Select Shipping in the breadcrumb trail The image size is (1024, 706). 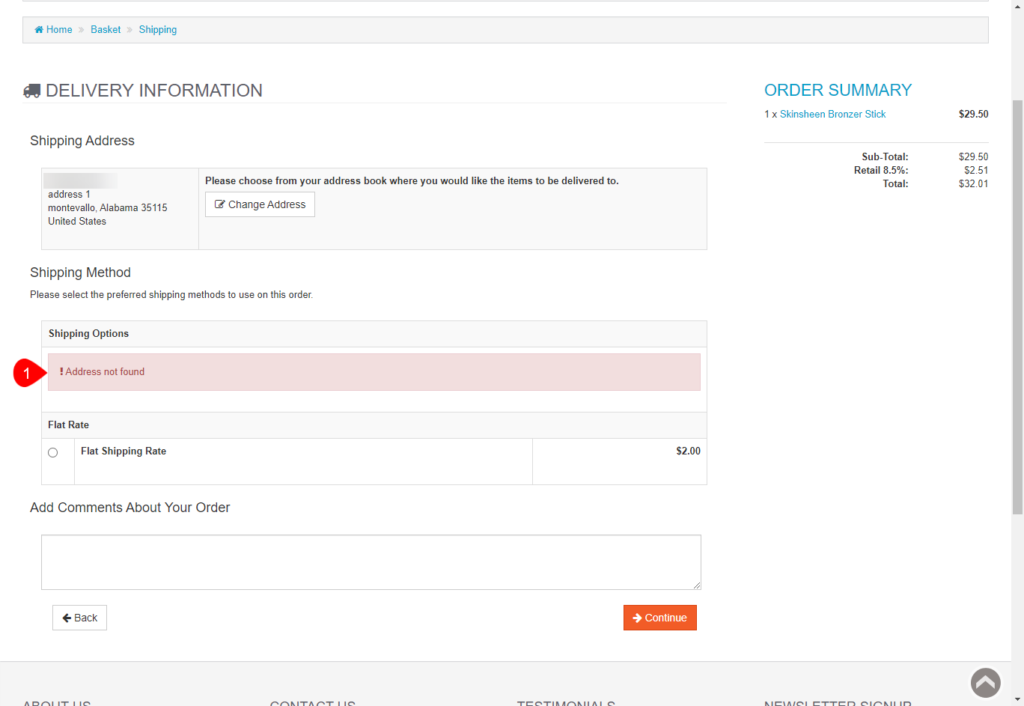(157, 29)
